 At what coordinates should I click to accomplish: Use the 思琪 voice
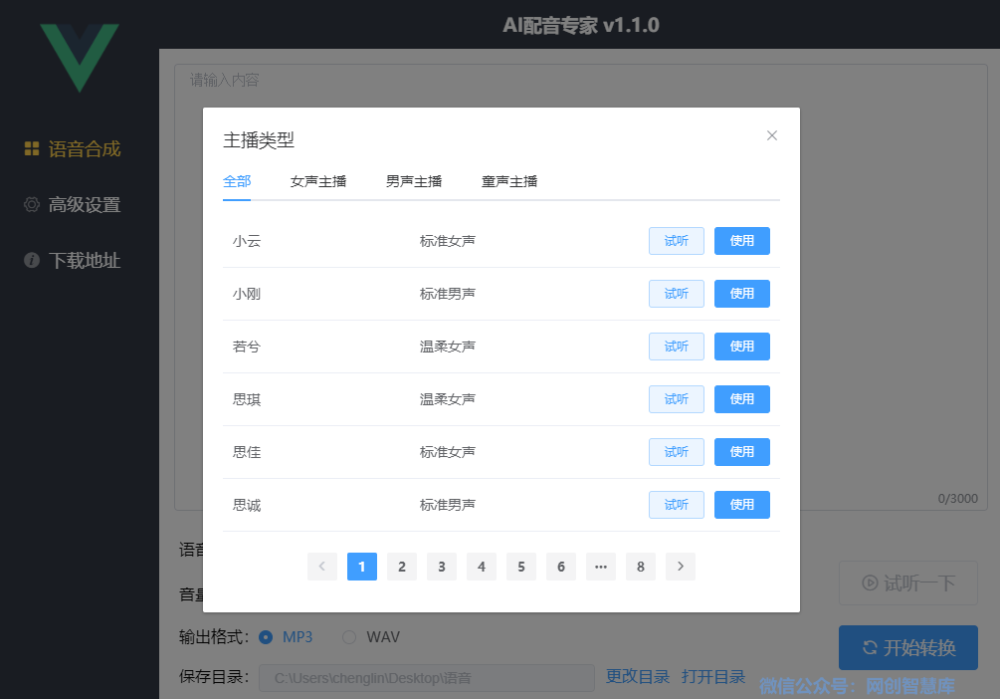click(x=742, y=399)
